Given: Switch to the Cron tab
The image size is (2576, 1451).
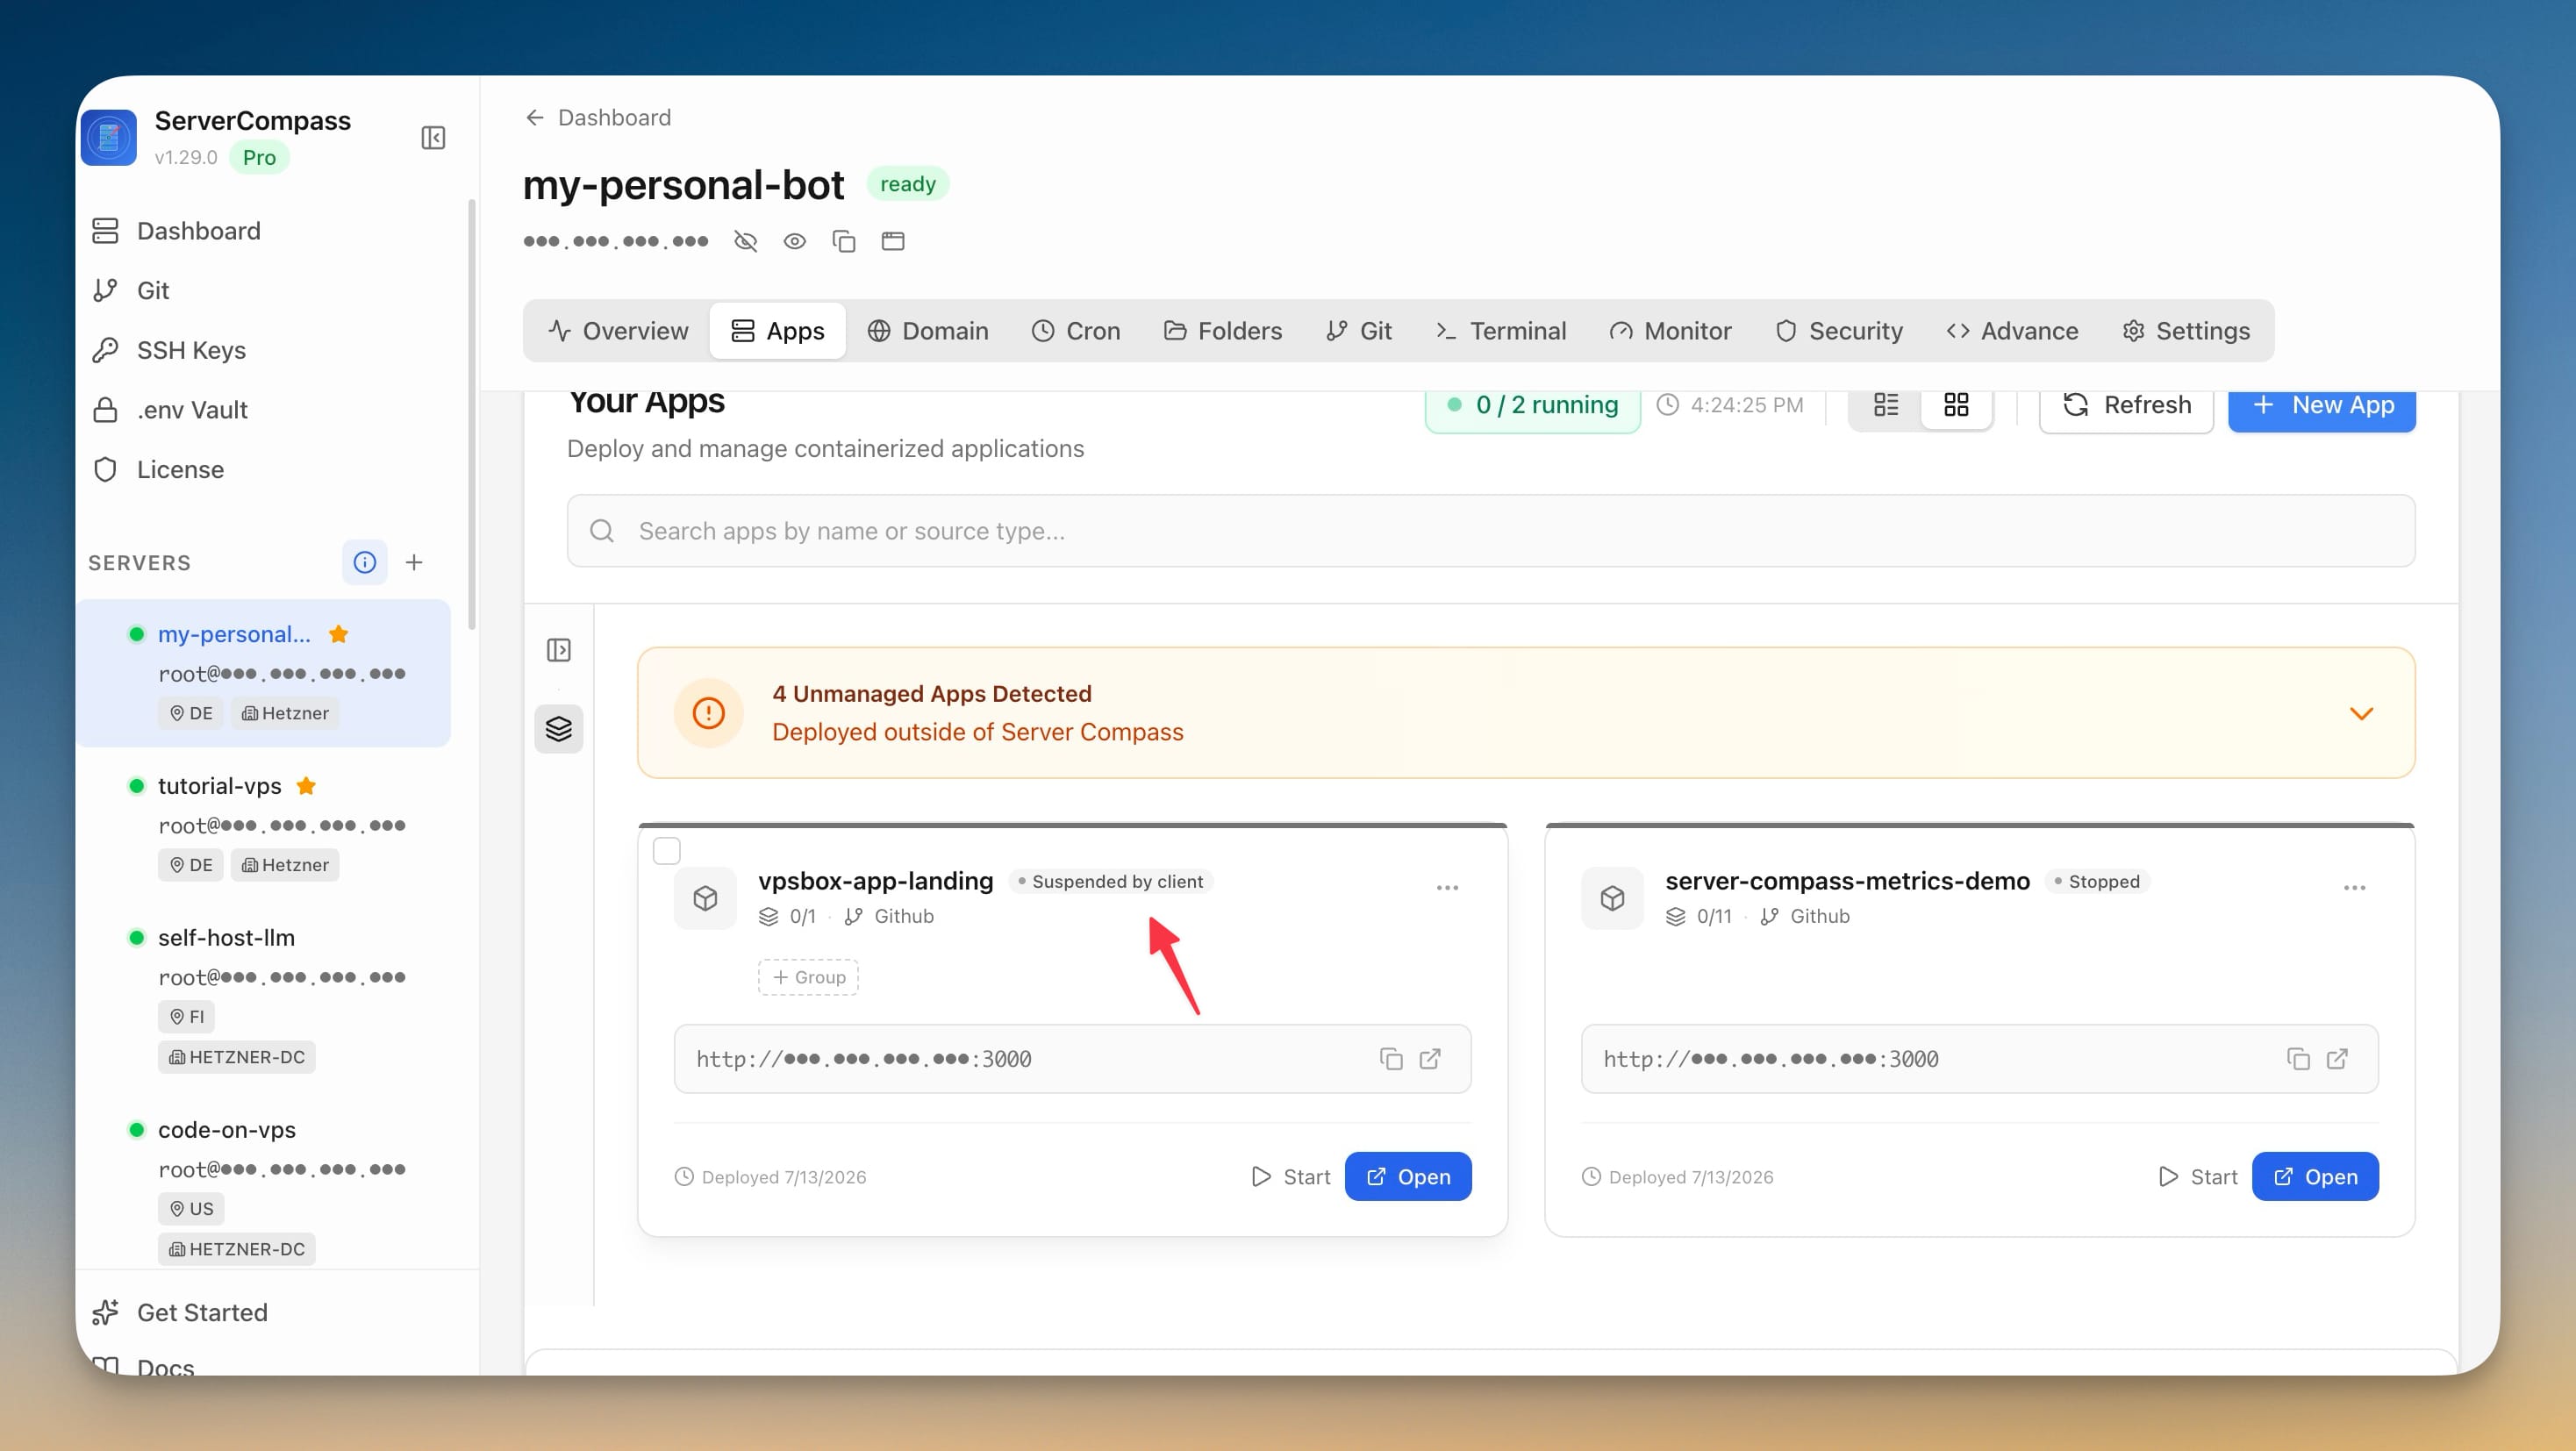Looking at the screenshot, I should (1076, 331).
